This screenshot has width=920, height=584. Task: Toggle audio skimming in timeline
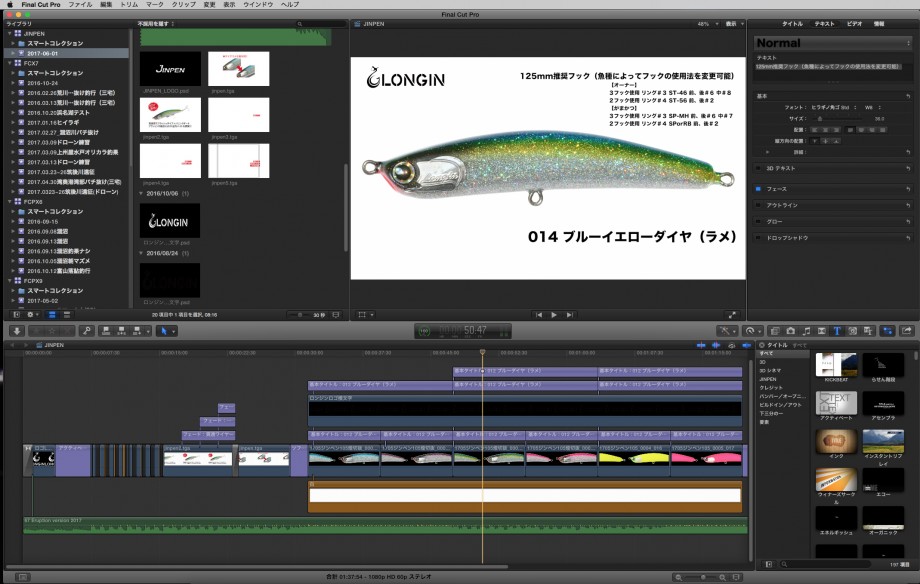716,345
